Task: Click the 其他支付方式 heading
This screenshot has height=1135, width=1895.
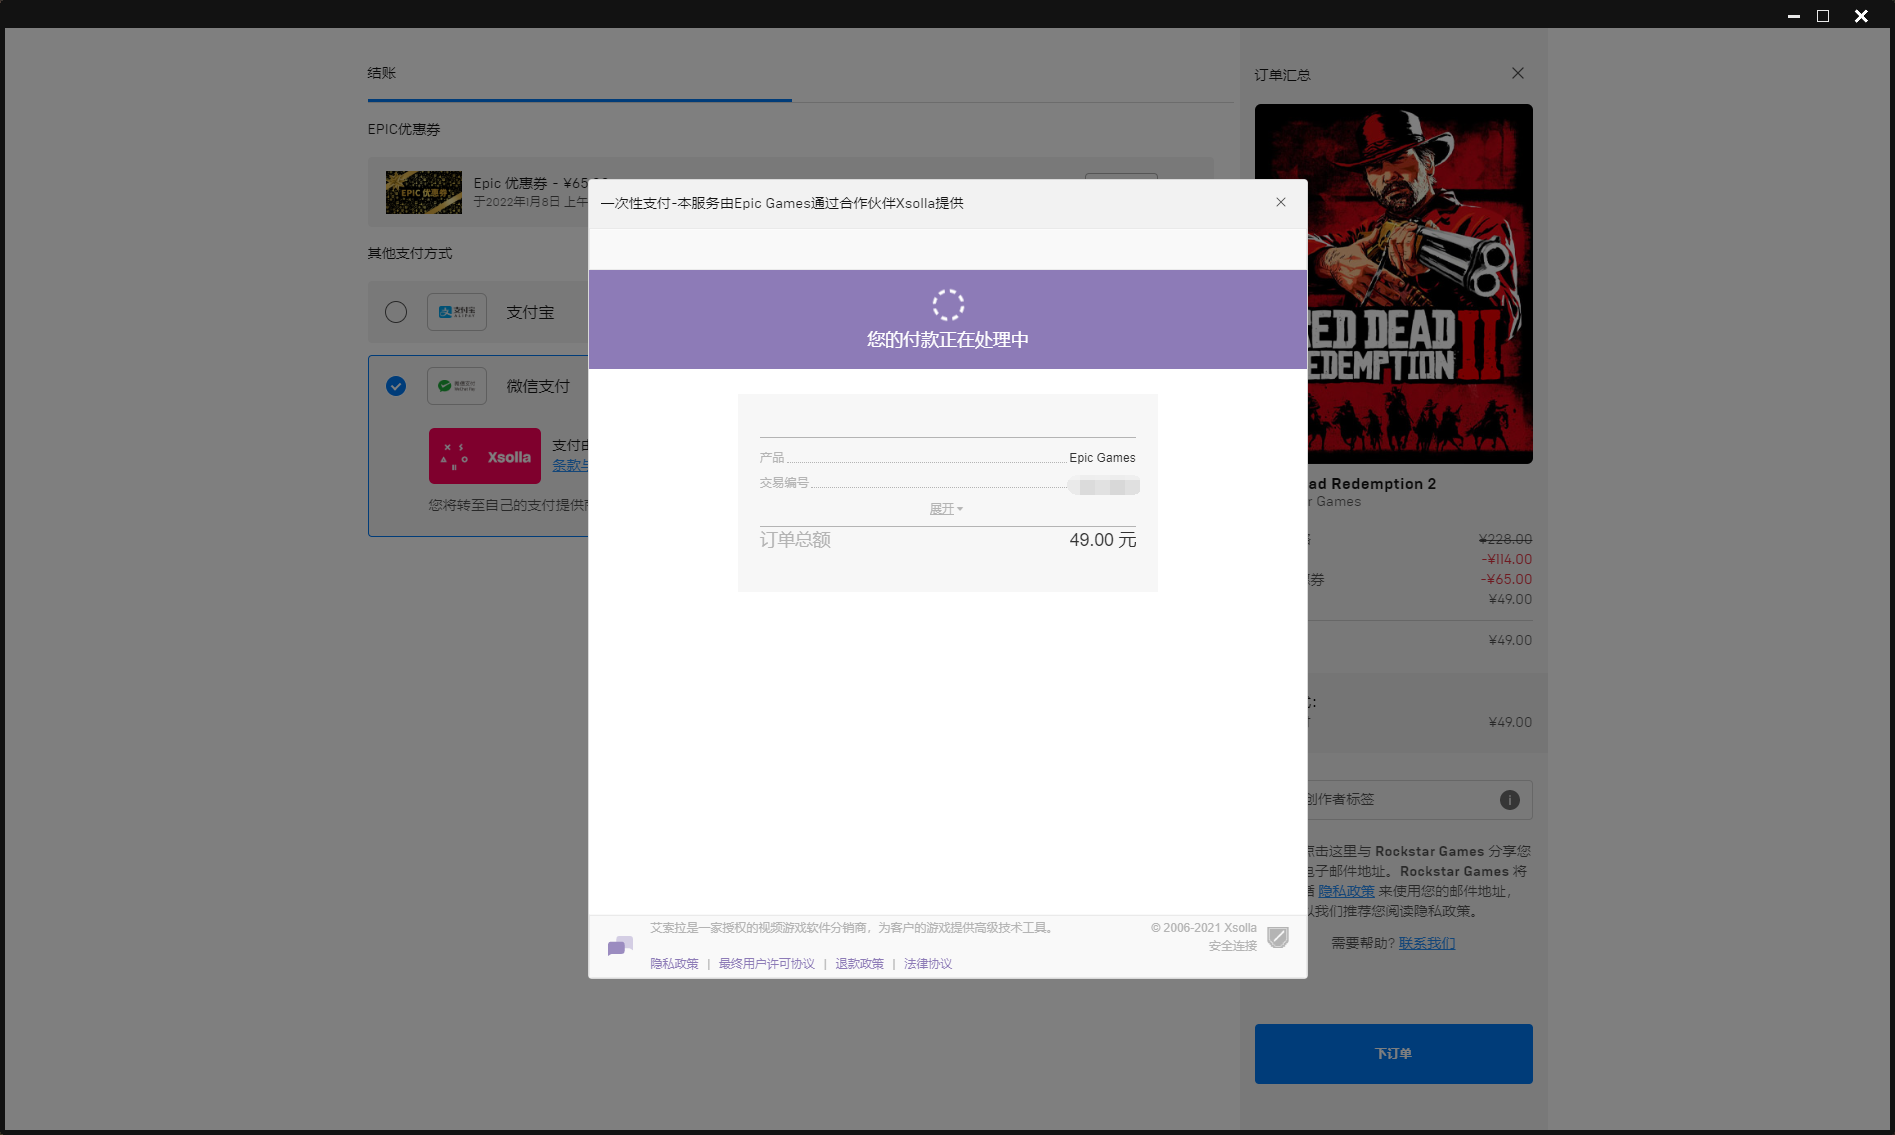Action: point(410,253)
